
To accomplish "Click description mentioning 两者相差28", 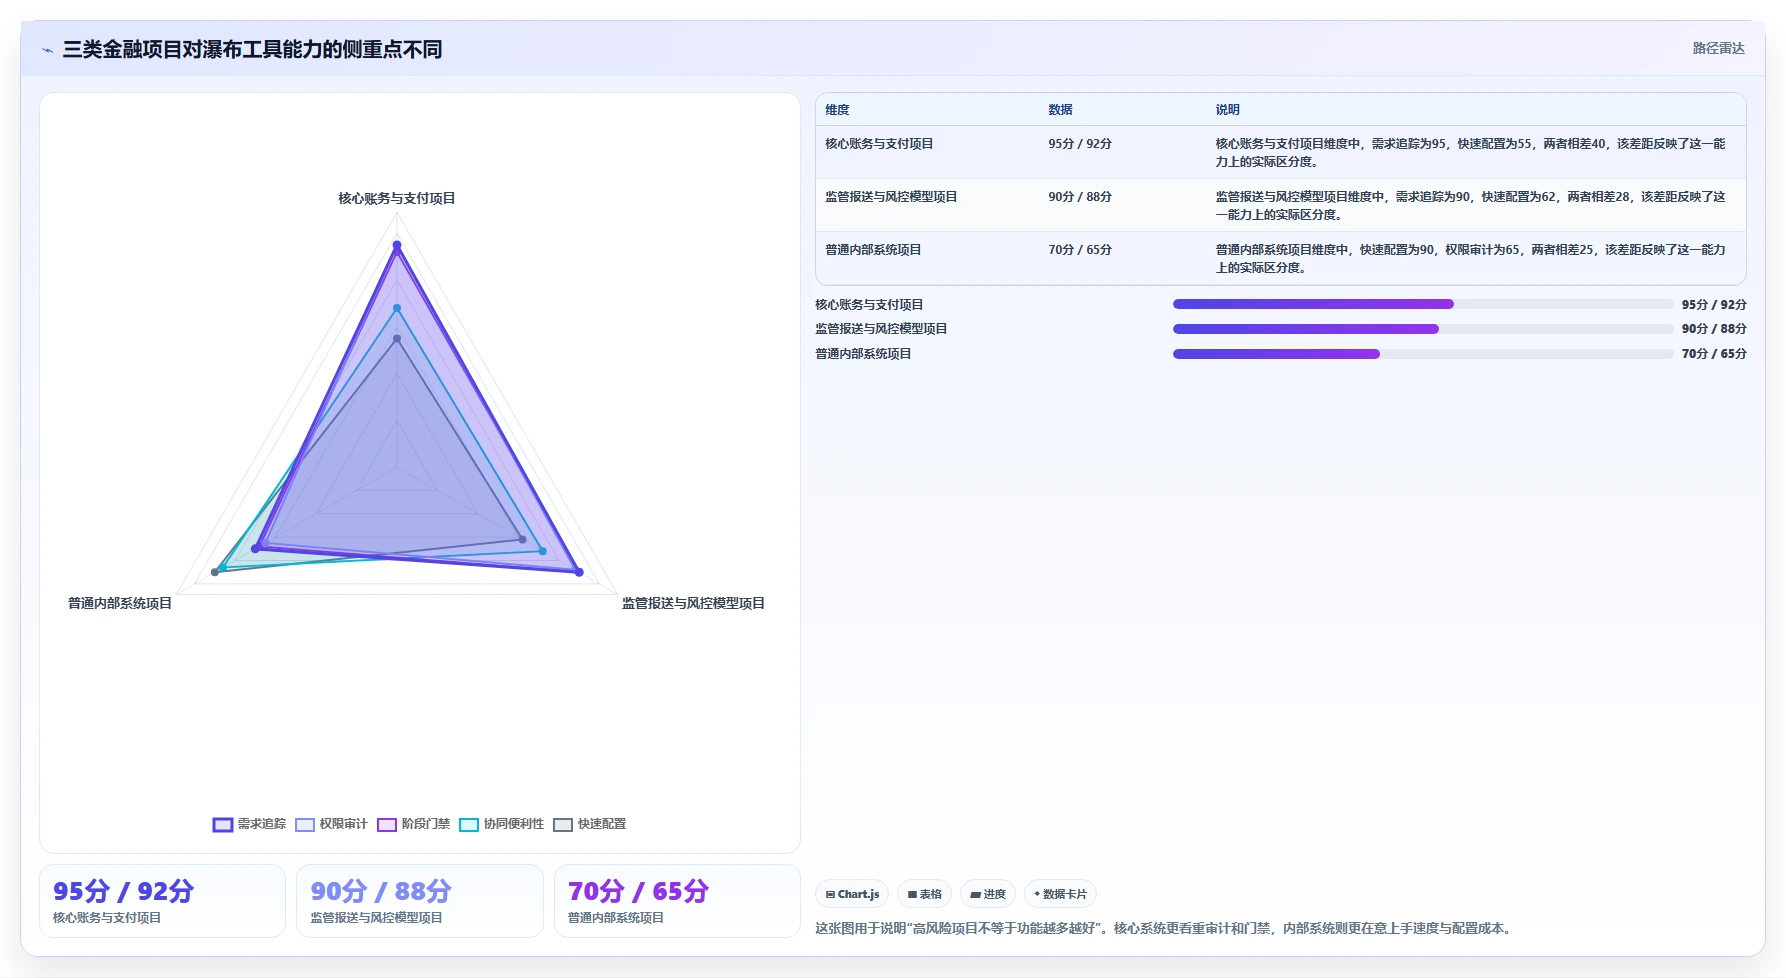I will pos(1470,206).
